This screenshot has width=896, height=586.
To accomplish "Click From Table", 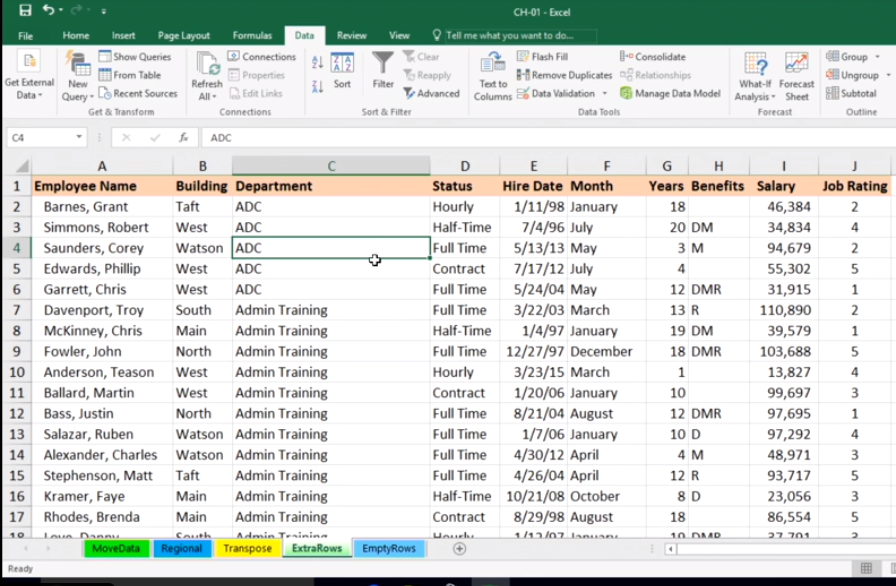I will 130,75.
